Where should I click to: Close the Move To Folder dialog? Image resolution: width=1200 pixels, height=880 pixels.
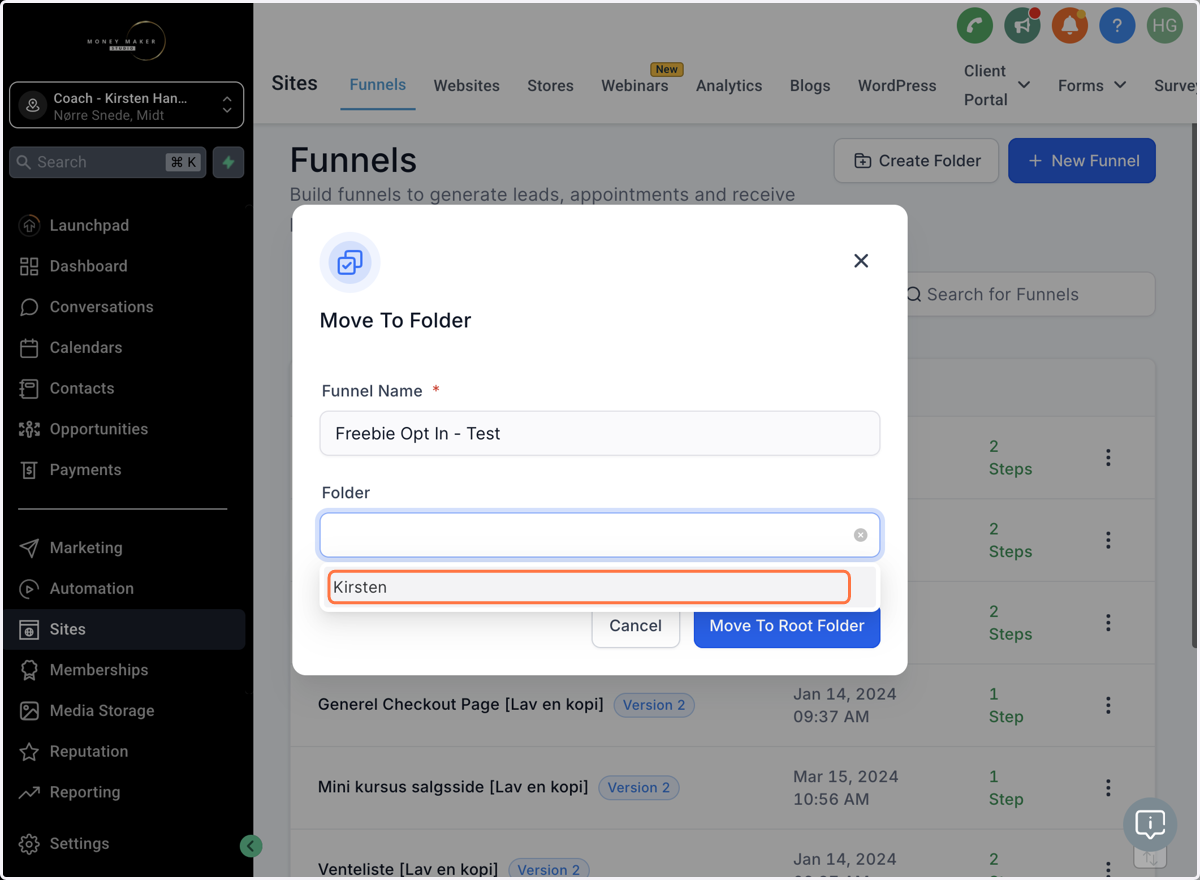861,261
